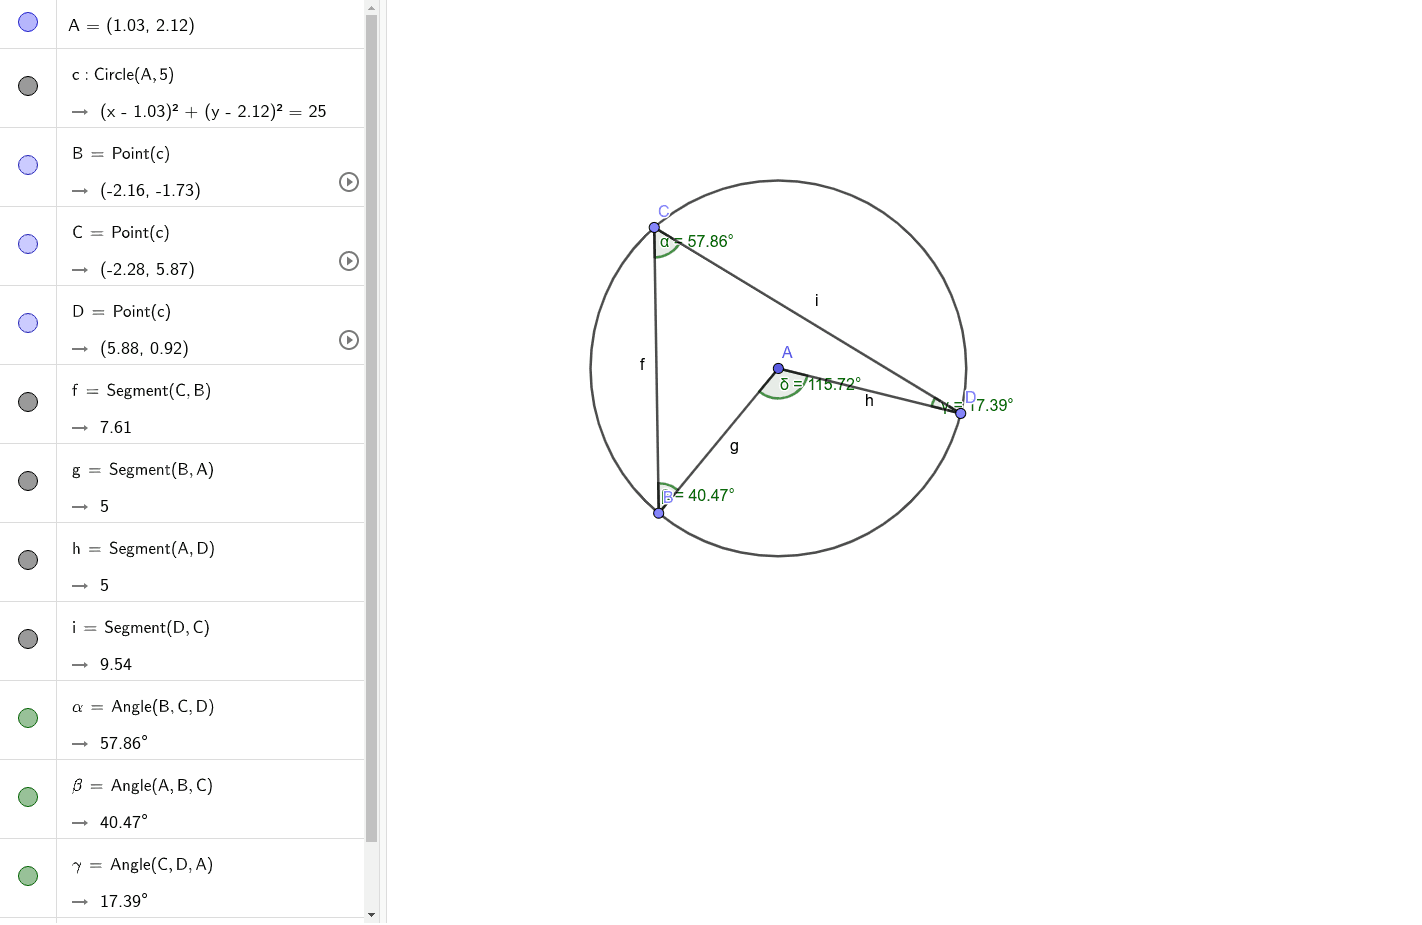Image resolution: width=1422 pixels, height=925 pixels.
Task: Toggle visibility of point A in algebra list
Action: [x=28, y=22]
